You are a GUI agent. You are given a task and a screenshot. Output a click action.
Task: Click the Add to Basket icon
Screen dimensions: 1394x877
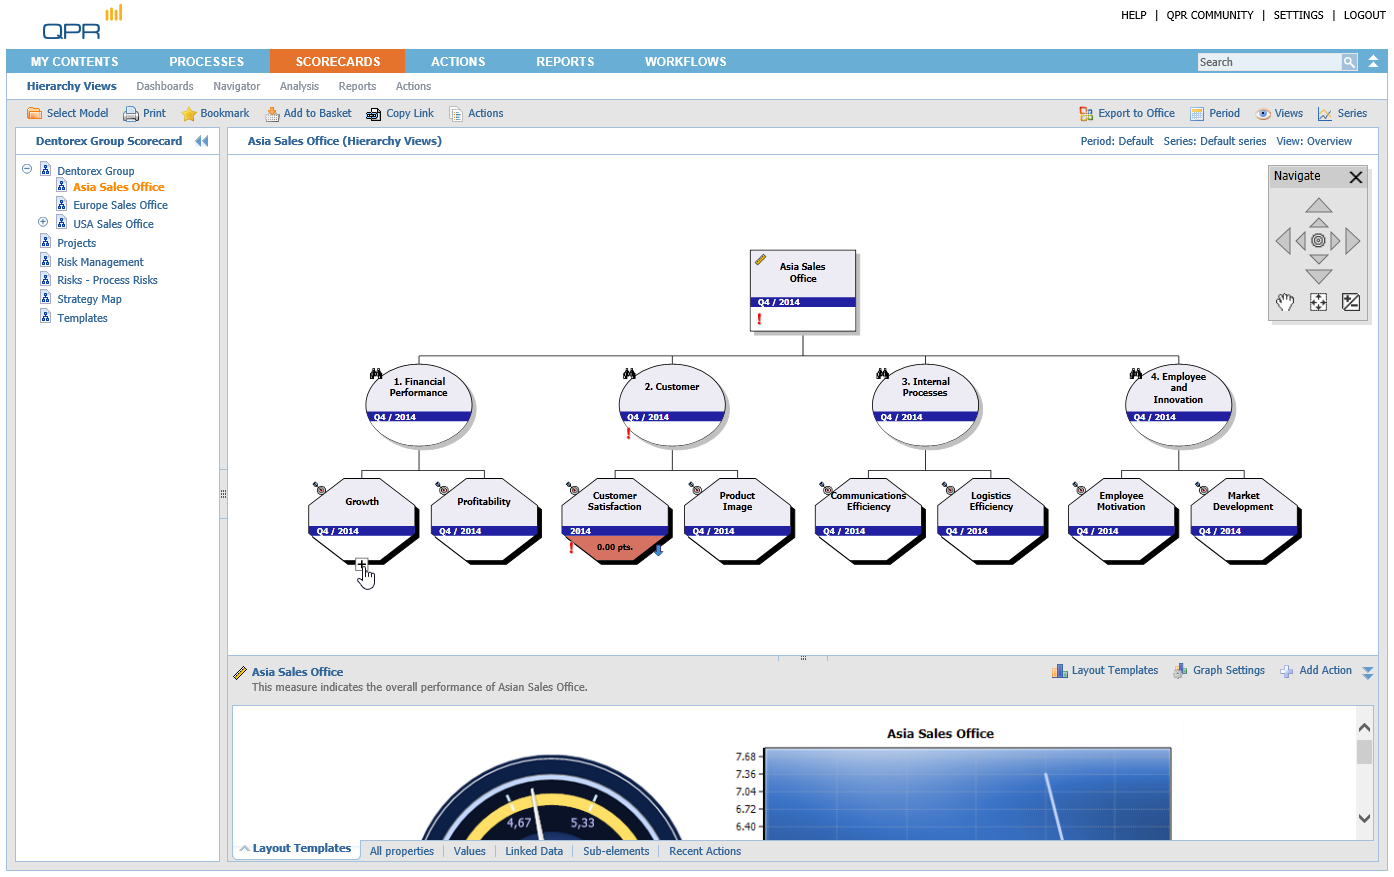272,114
